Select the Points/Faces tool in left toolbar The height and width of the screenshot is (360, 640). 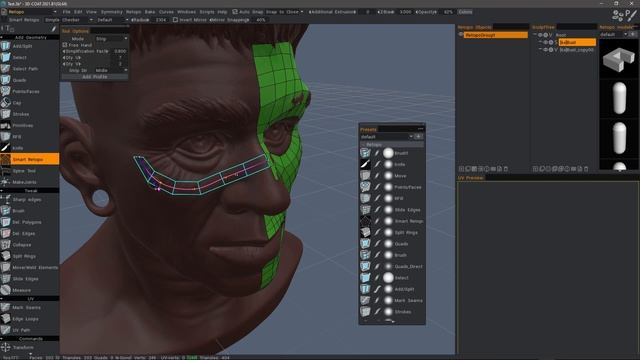coord(29,91)
